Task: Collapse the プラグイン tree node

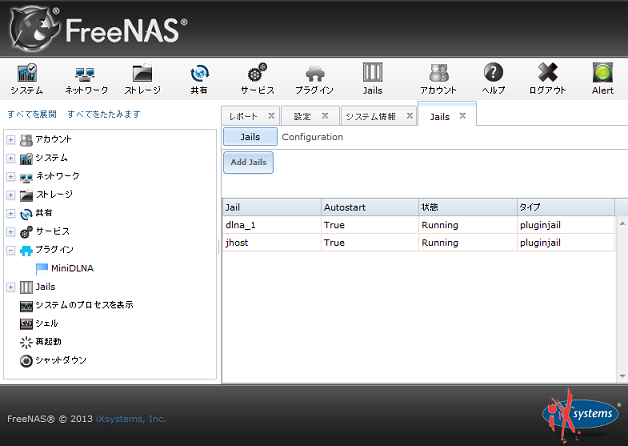Action: (11, 251)
